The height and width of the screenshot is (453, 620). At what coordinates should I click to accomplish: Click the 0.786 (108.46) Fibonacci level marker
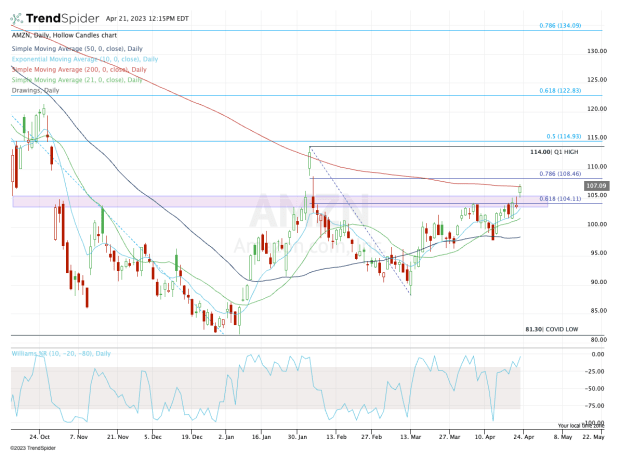click(x=559, y=173)
